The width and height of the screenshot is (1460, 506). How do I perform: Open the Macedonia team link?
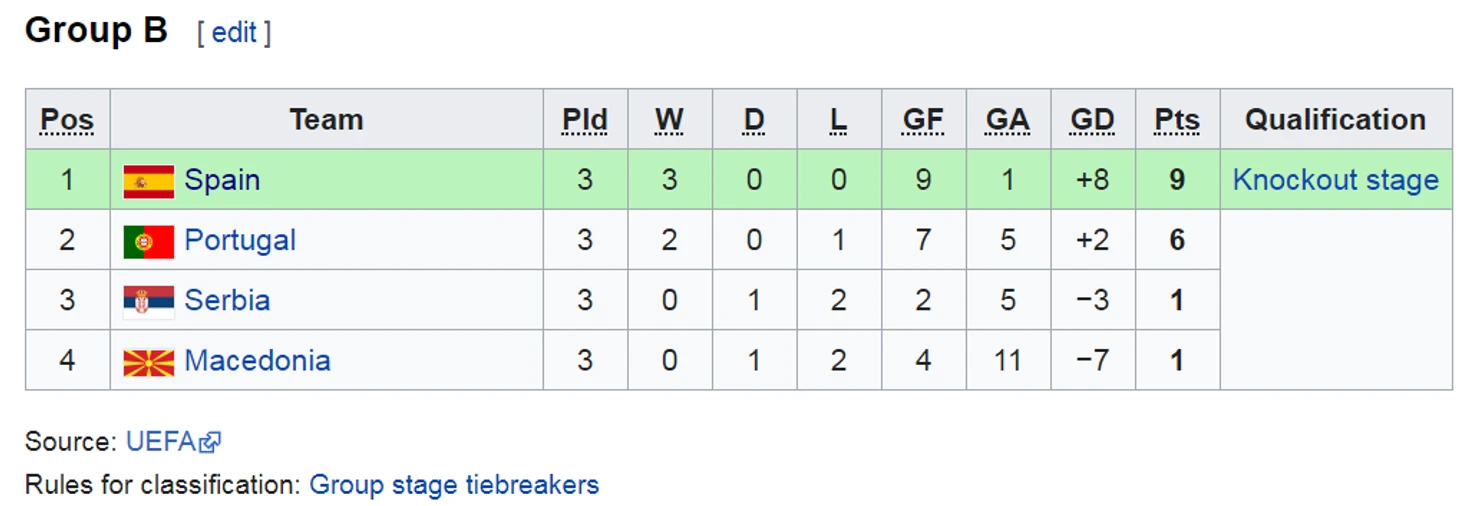257,360
